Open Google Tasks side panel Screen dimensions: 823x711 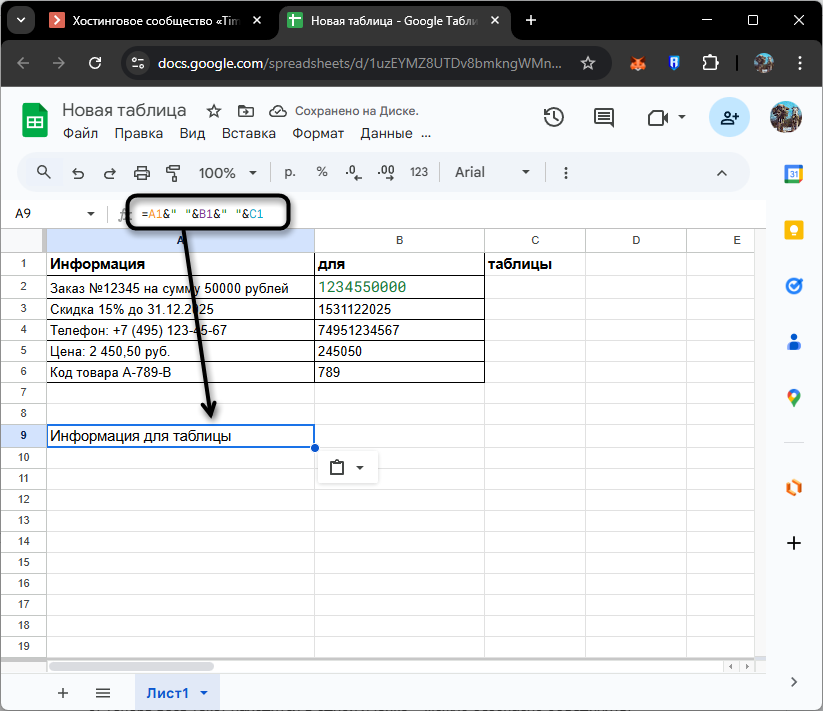(794, 286)
